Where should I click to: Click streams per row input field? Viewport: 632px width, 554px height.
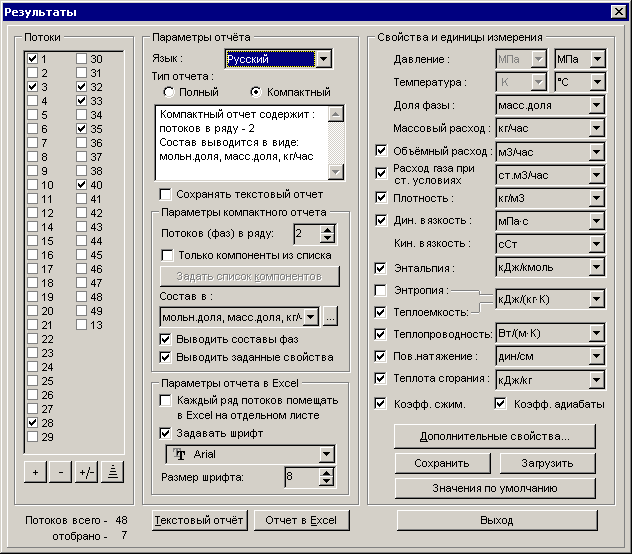307,234
